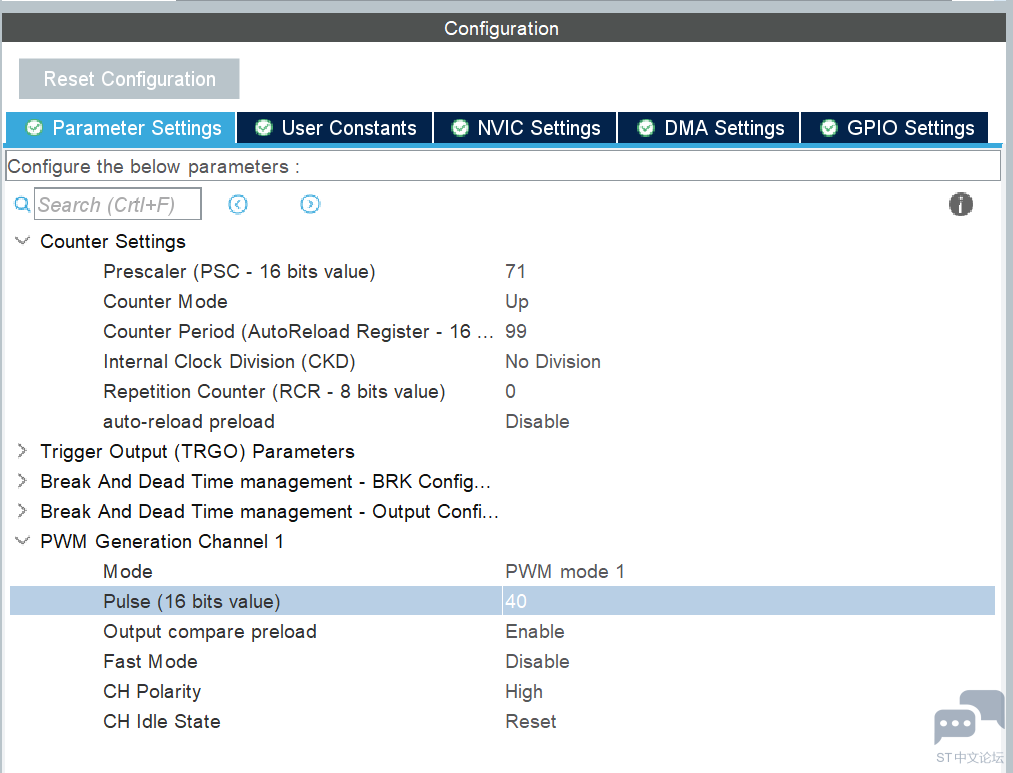The image size is (1013, 773).
Task: Go to previous search result arrow
Action: pyautogui.click(x=238, y=205)
